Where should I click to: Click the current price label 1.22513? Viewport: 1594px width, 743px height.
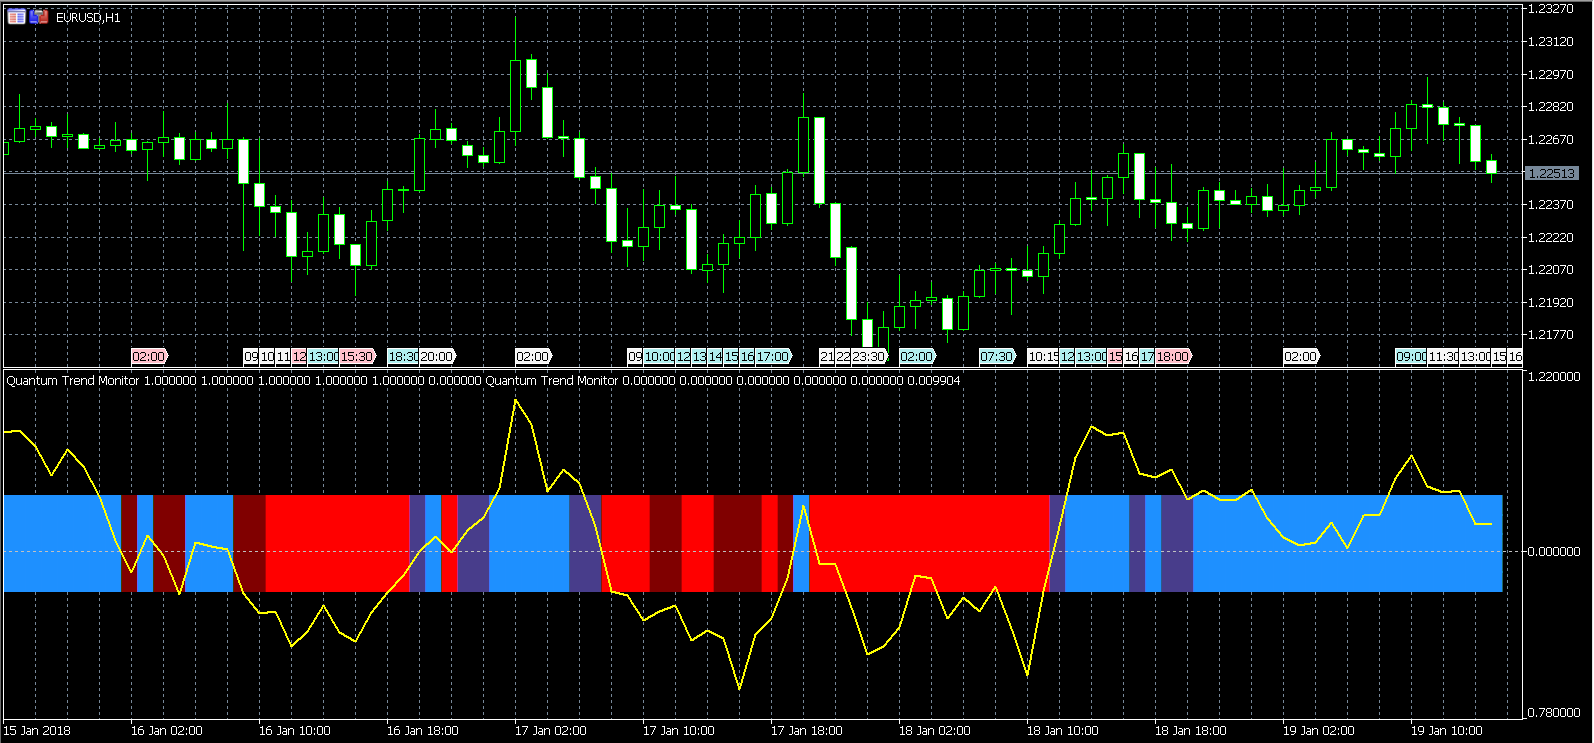1551,173
